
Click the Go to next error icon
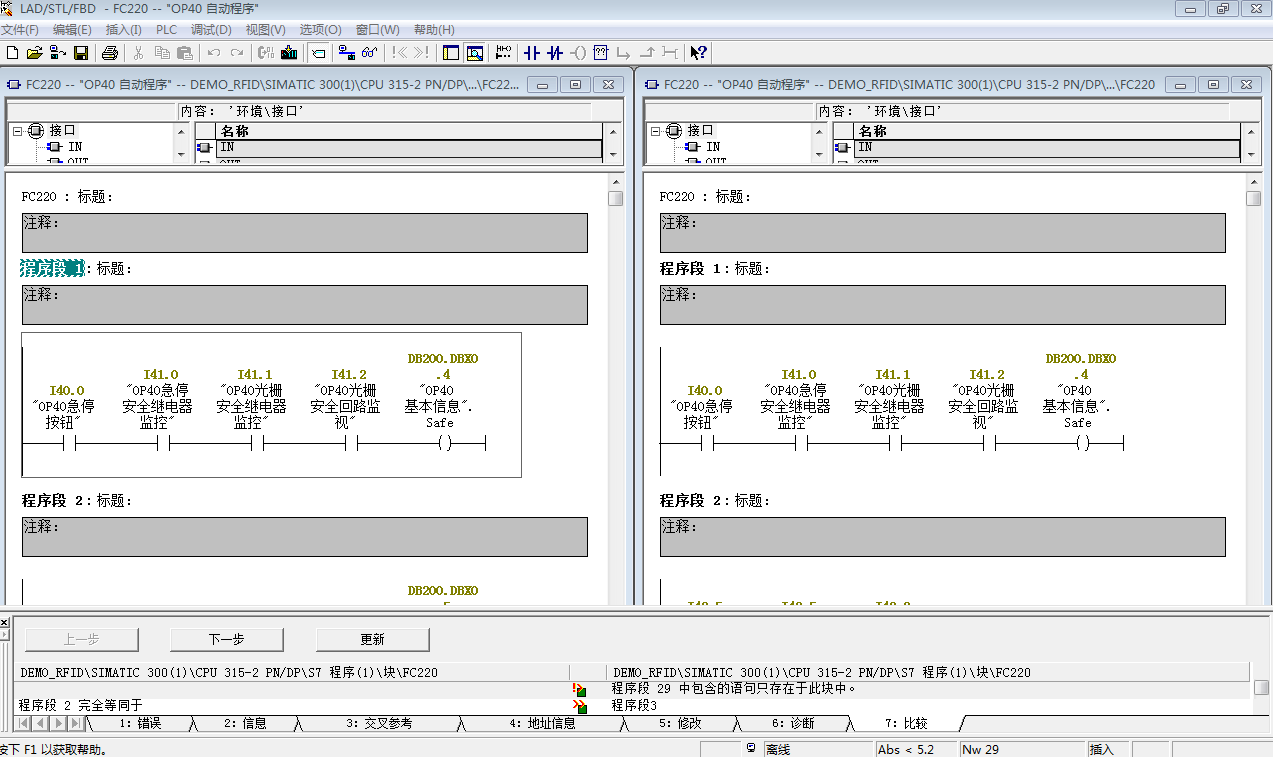(422, 52)
